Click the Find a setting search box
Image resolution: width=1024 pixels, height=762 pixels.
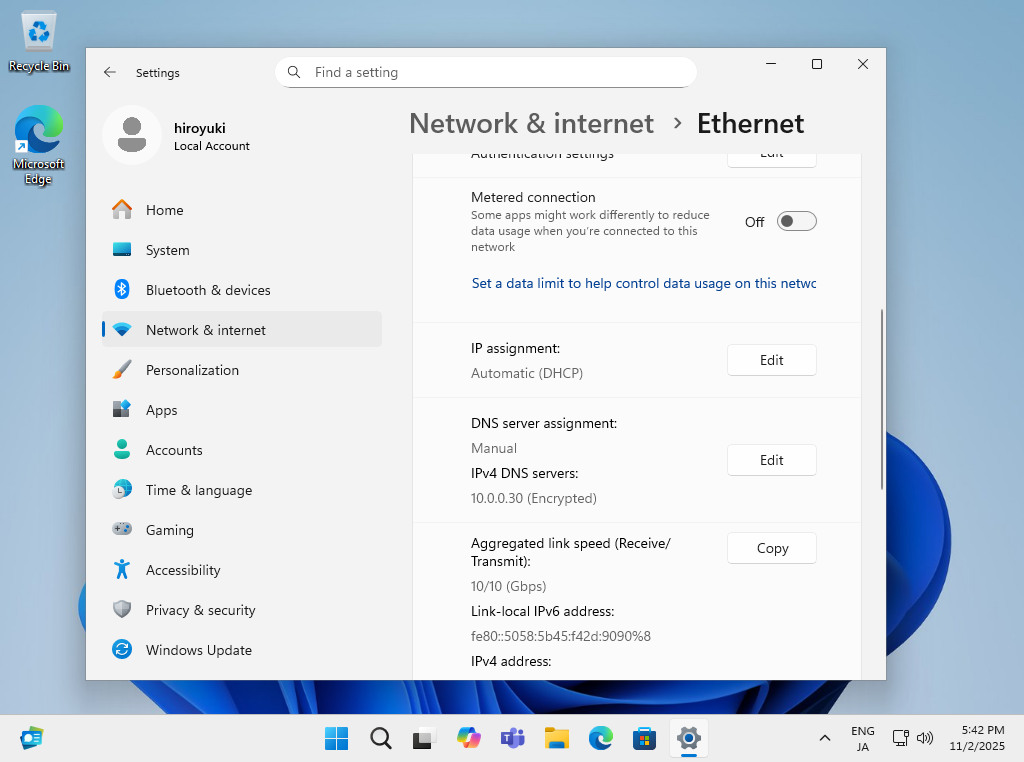click(485, 73)
